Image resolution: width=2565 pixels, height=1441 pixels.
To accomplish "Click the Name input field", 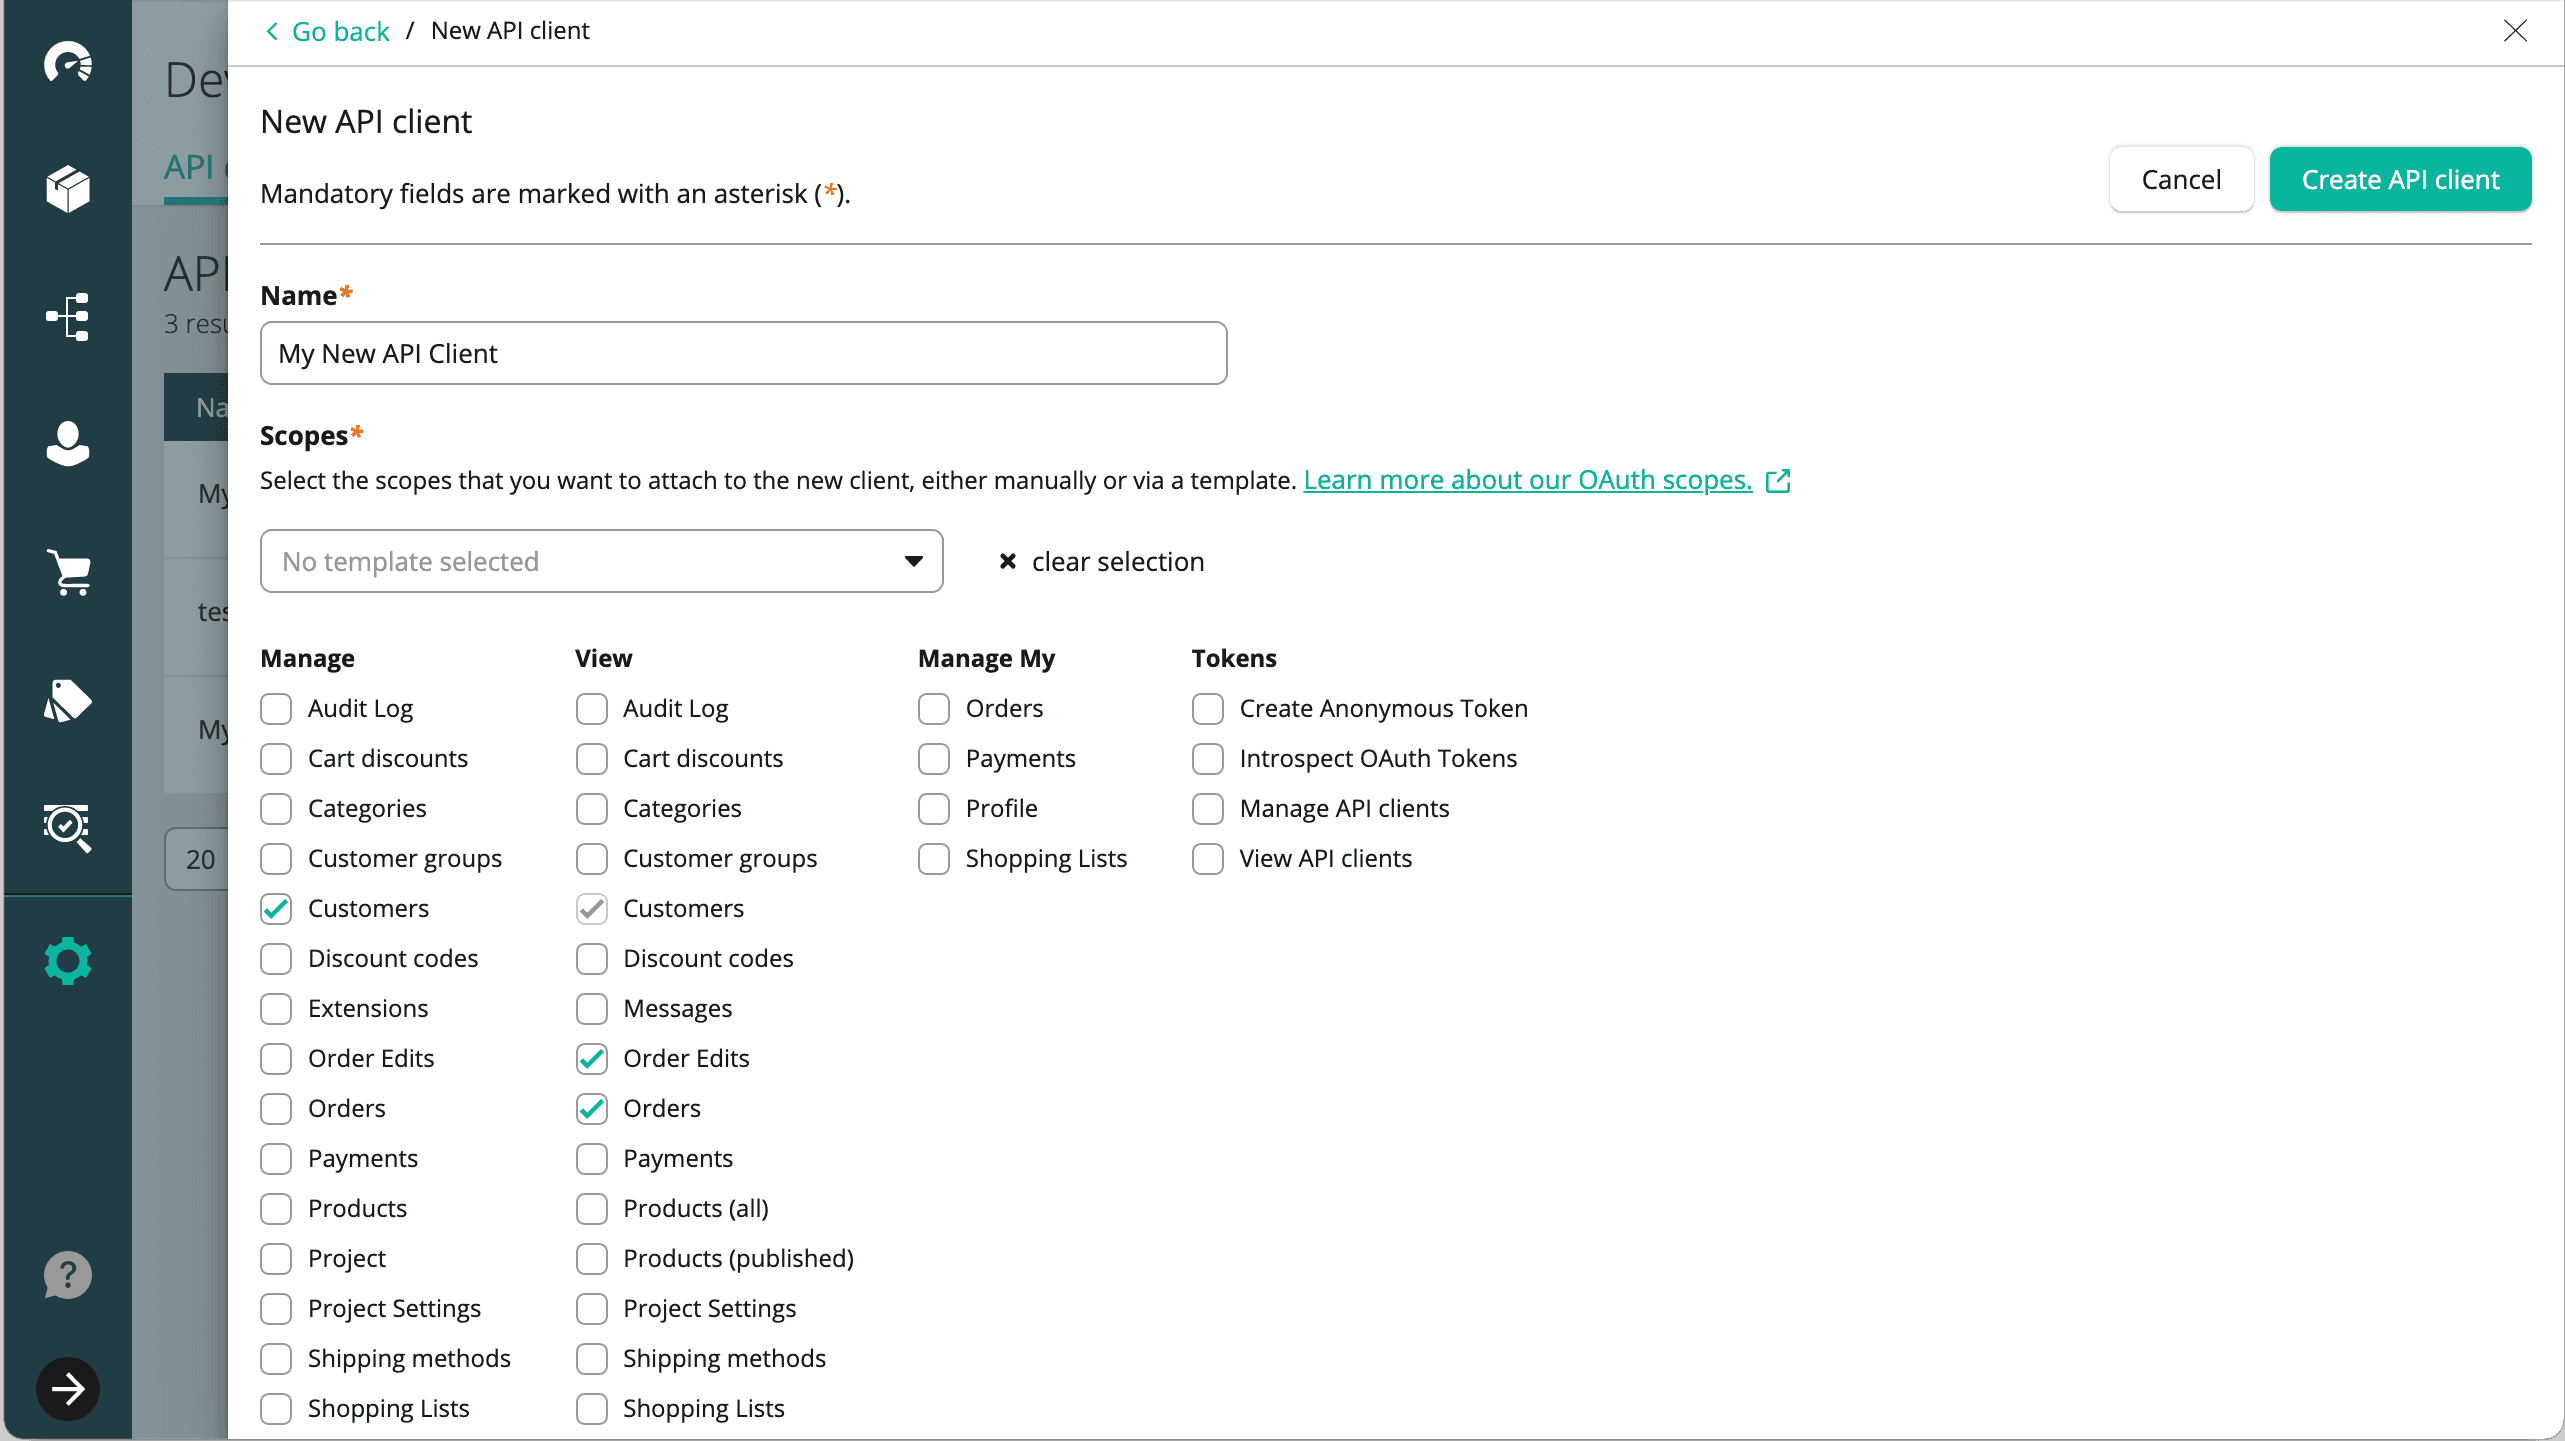I will (x=743, y=353).
